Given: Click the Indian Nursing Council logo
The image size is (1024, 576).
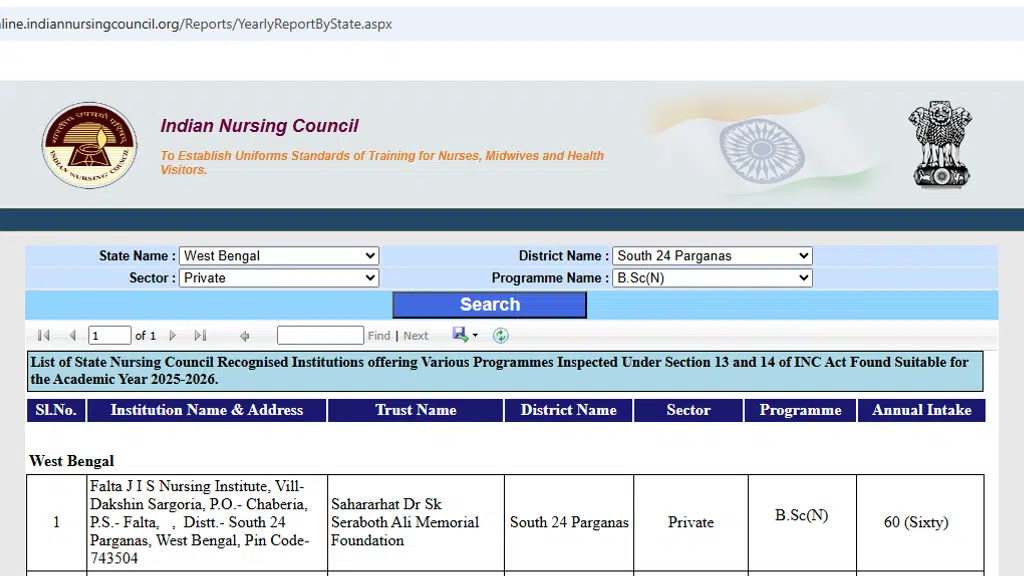Looking at the screenshot, I should point(89,145).
